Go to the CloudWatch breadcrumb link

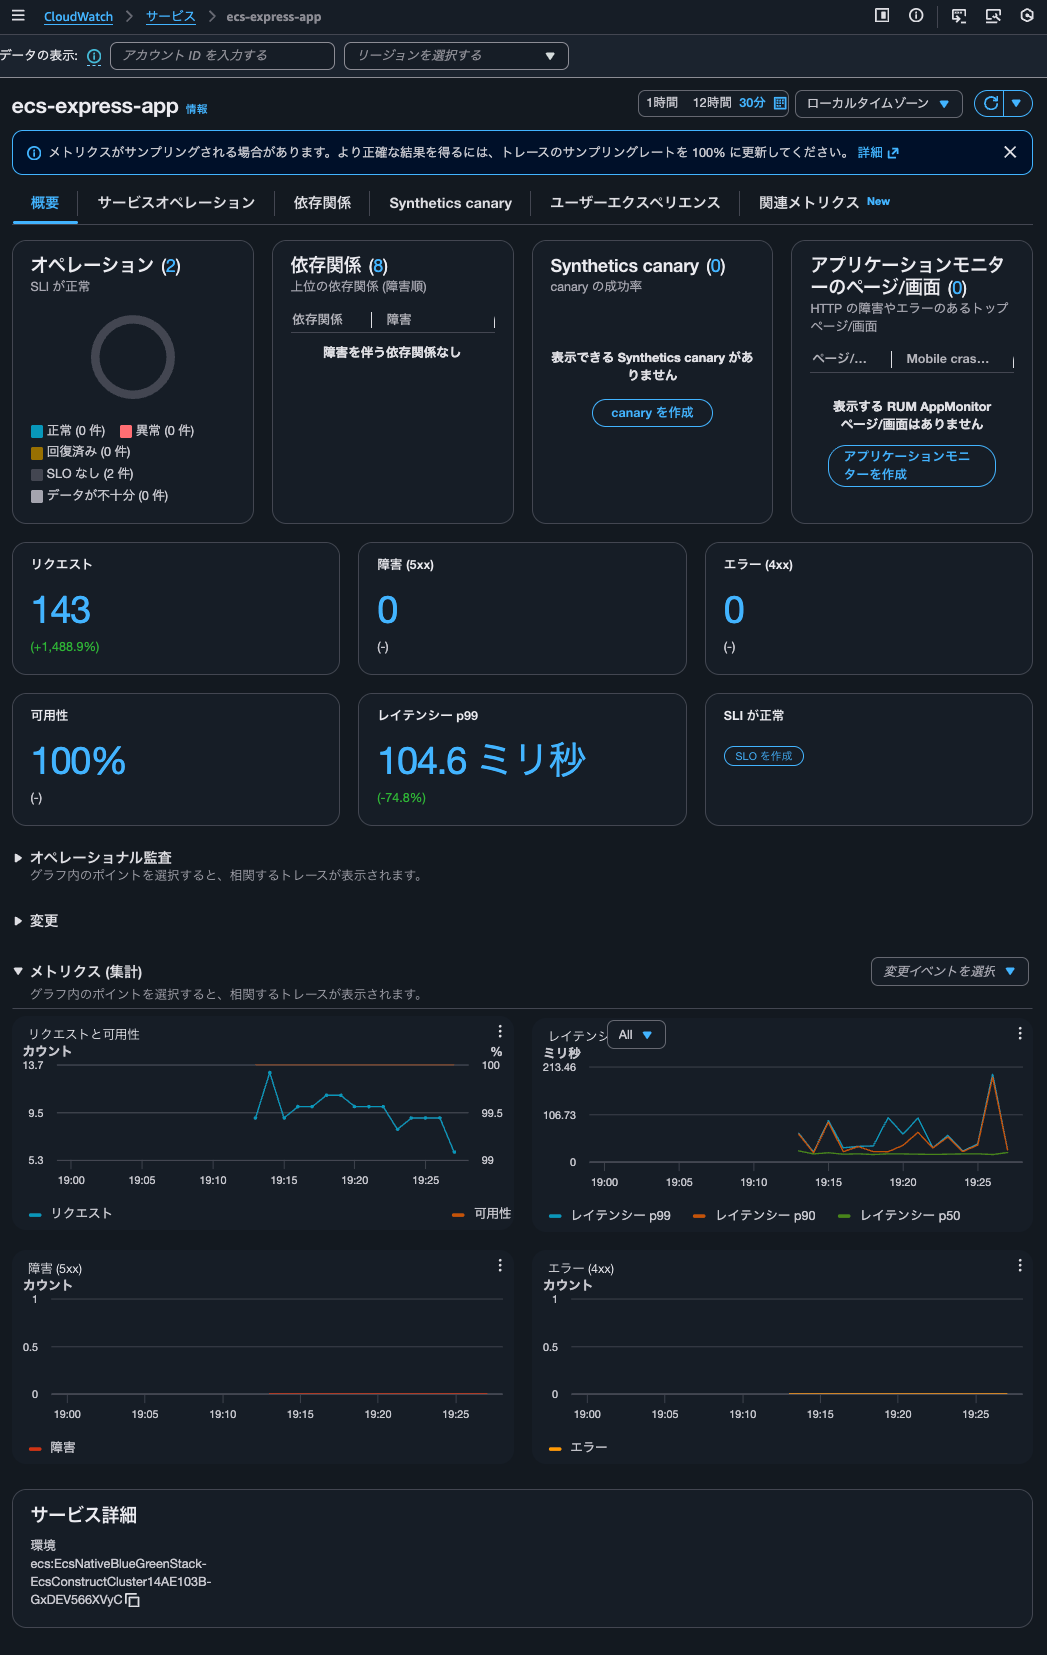78,17
